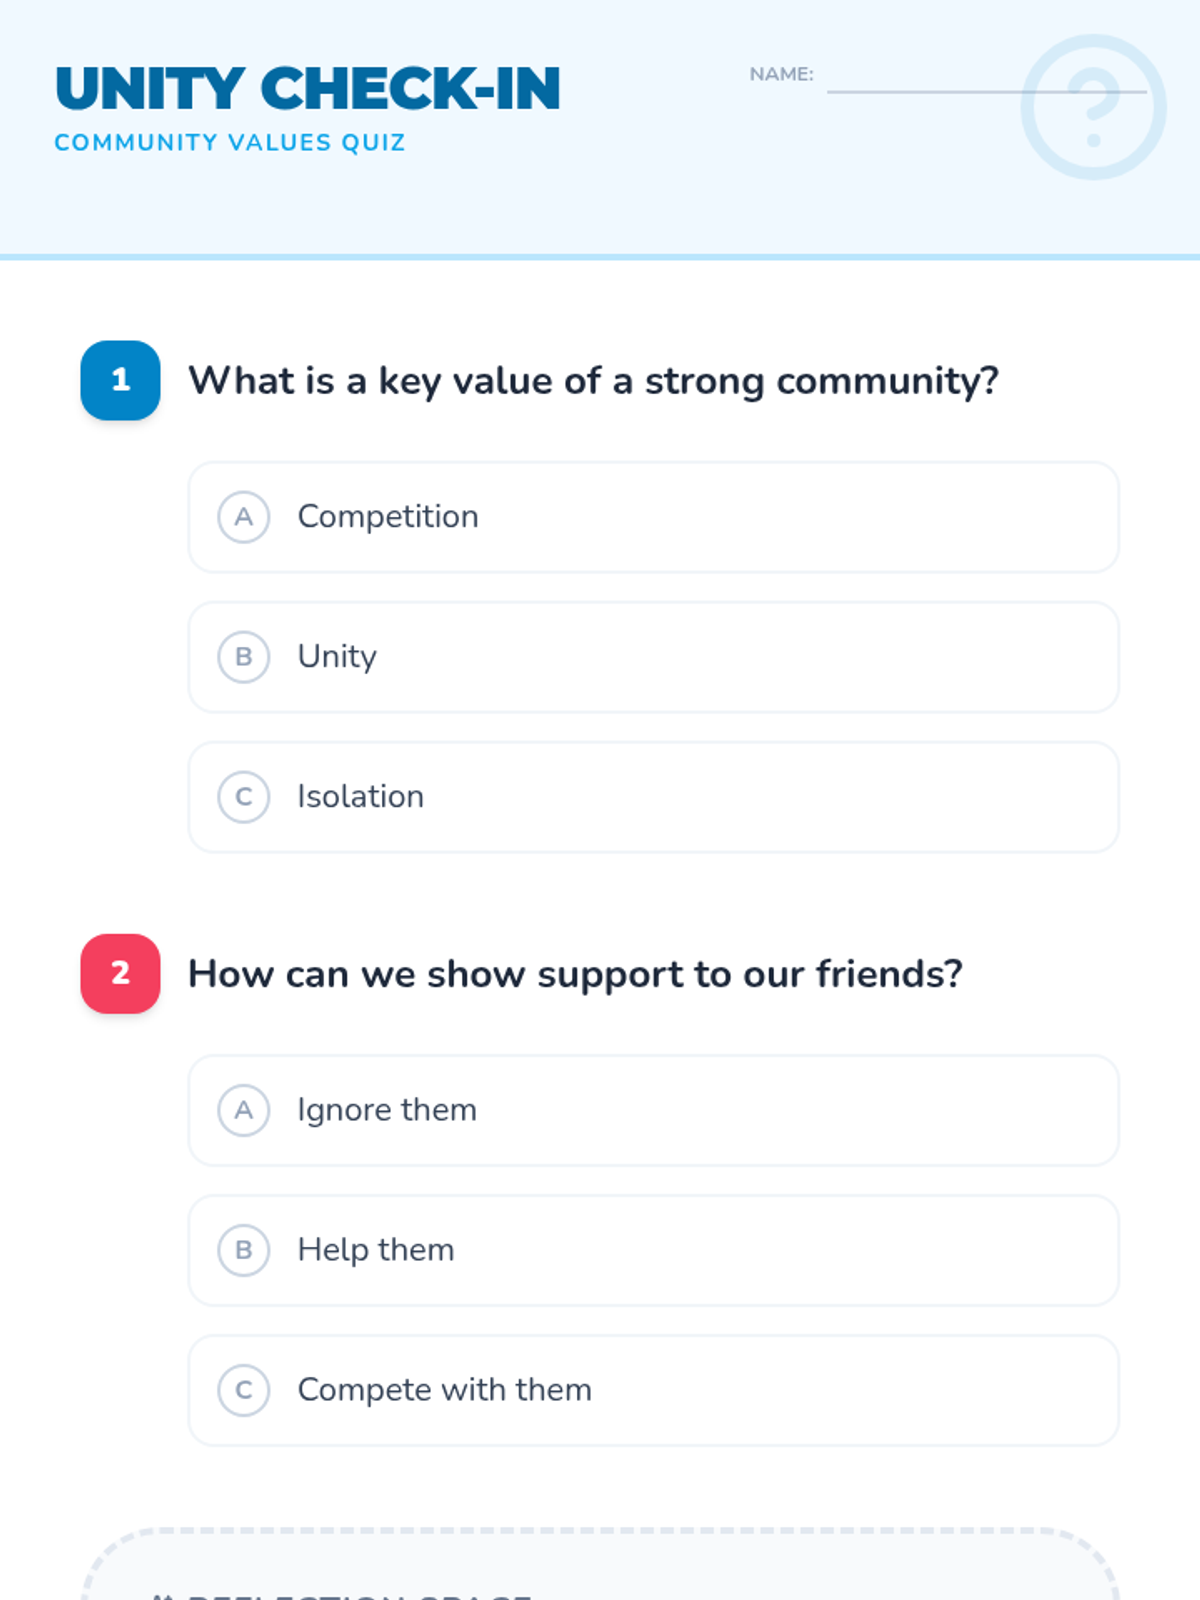The height and width of the screenshot is (1600, 1200).
Task: Click the Community Values Quiz subtitle
Action: (230, 143)
